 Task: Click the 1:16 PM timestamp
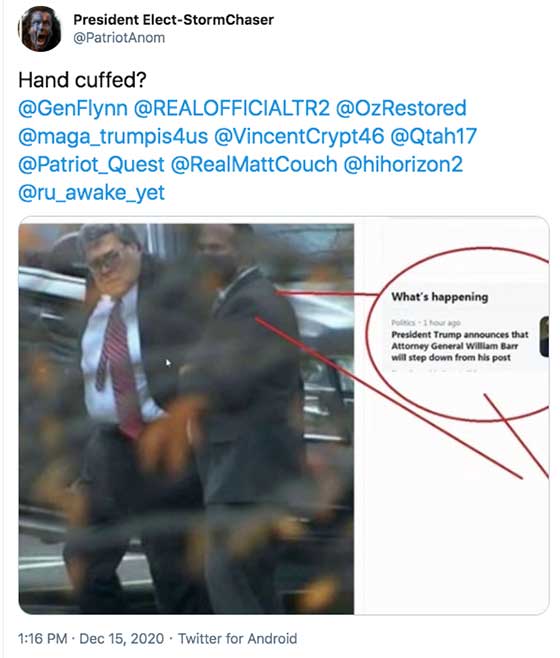[43, 638]
